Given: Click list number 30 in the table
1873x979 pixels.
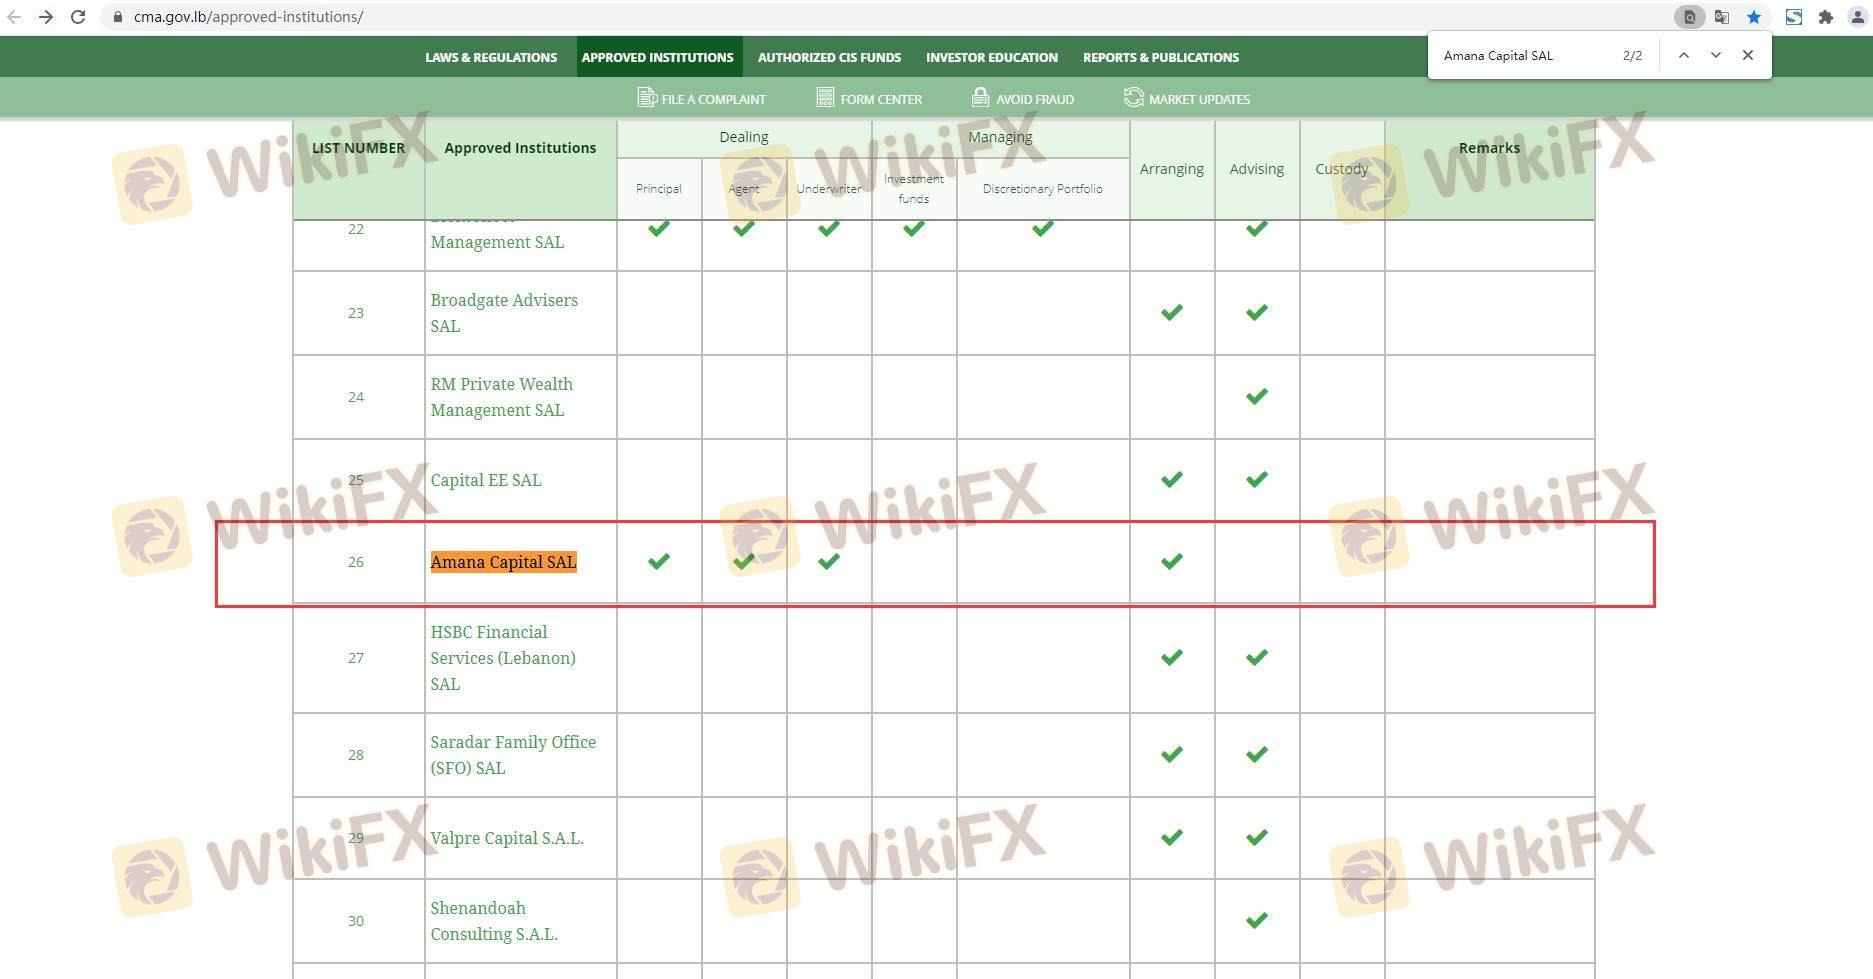Looking at the screenshot, I should tap(356, 921).
